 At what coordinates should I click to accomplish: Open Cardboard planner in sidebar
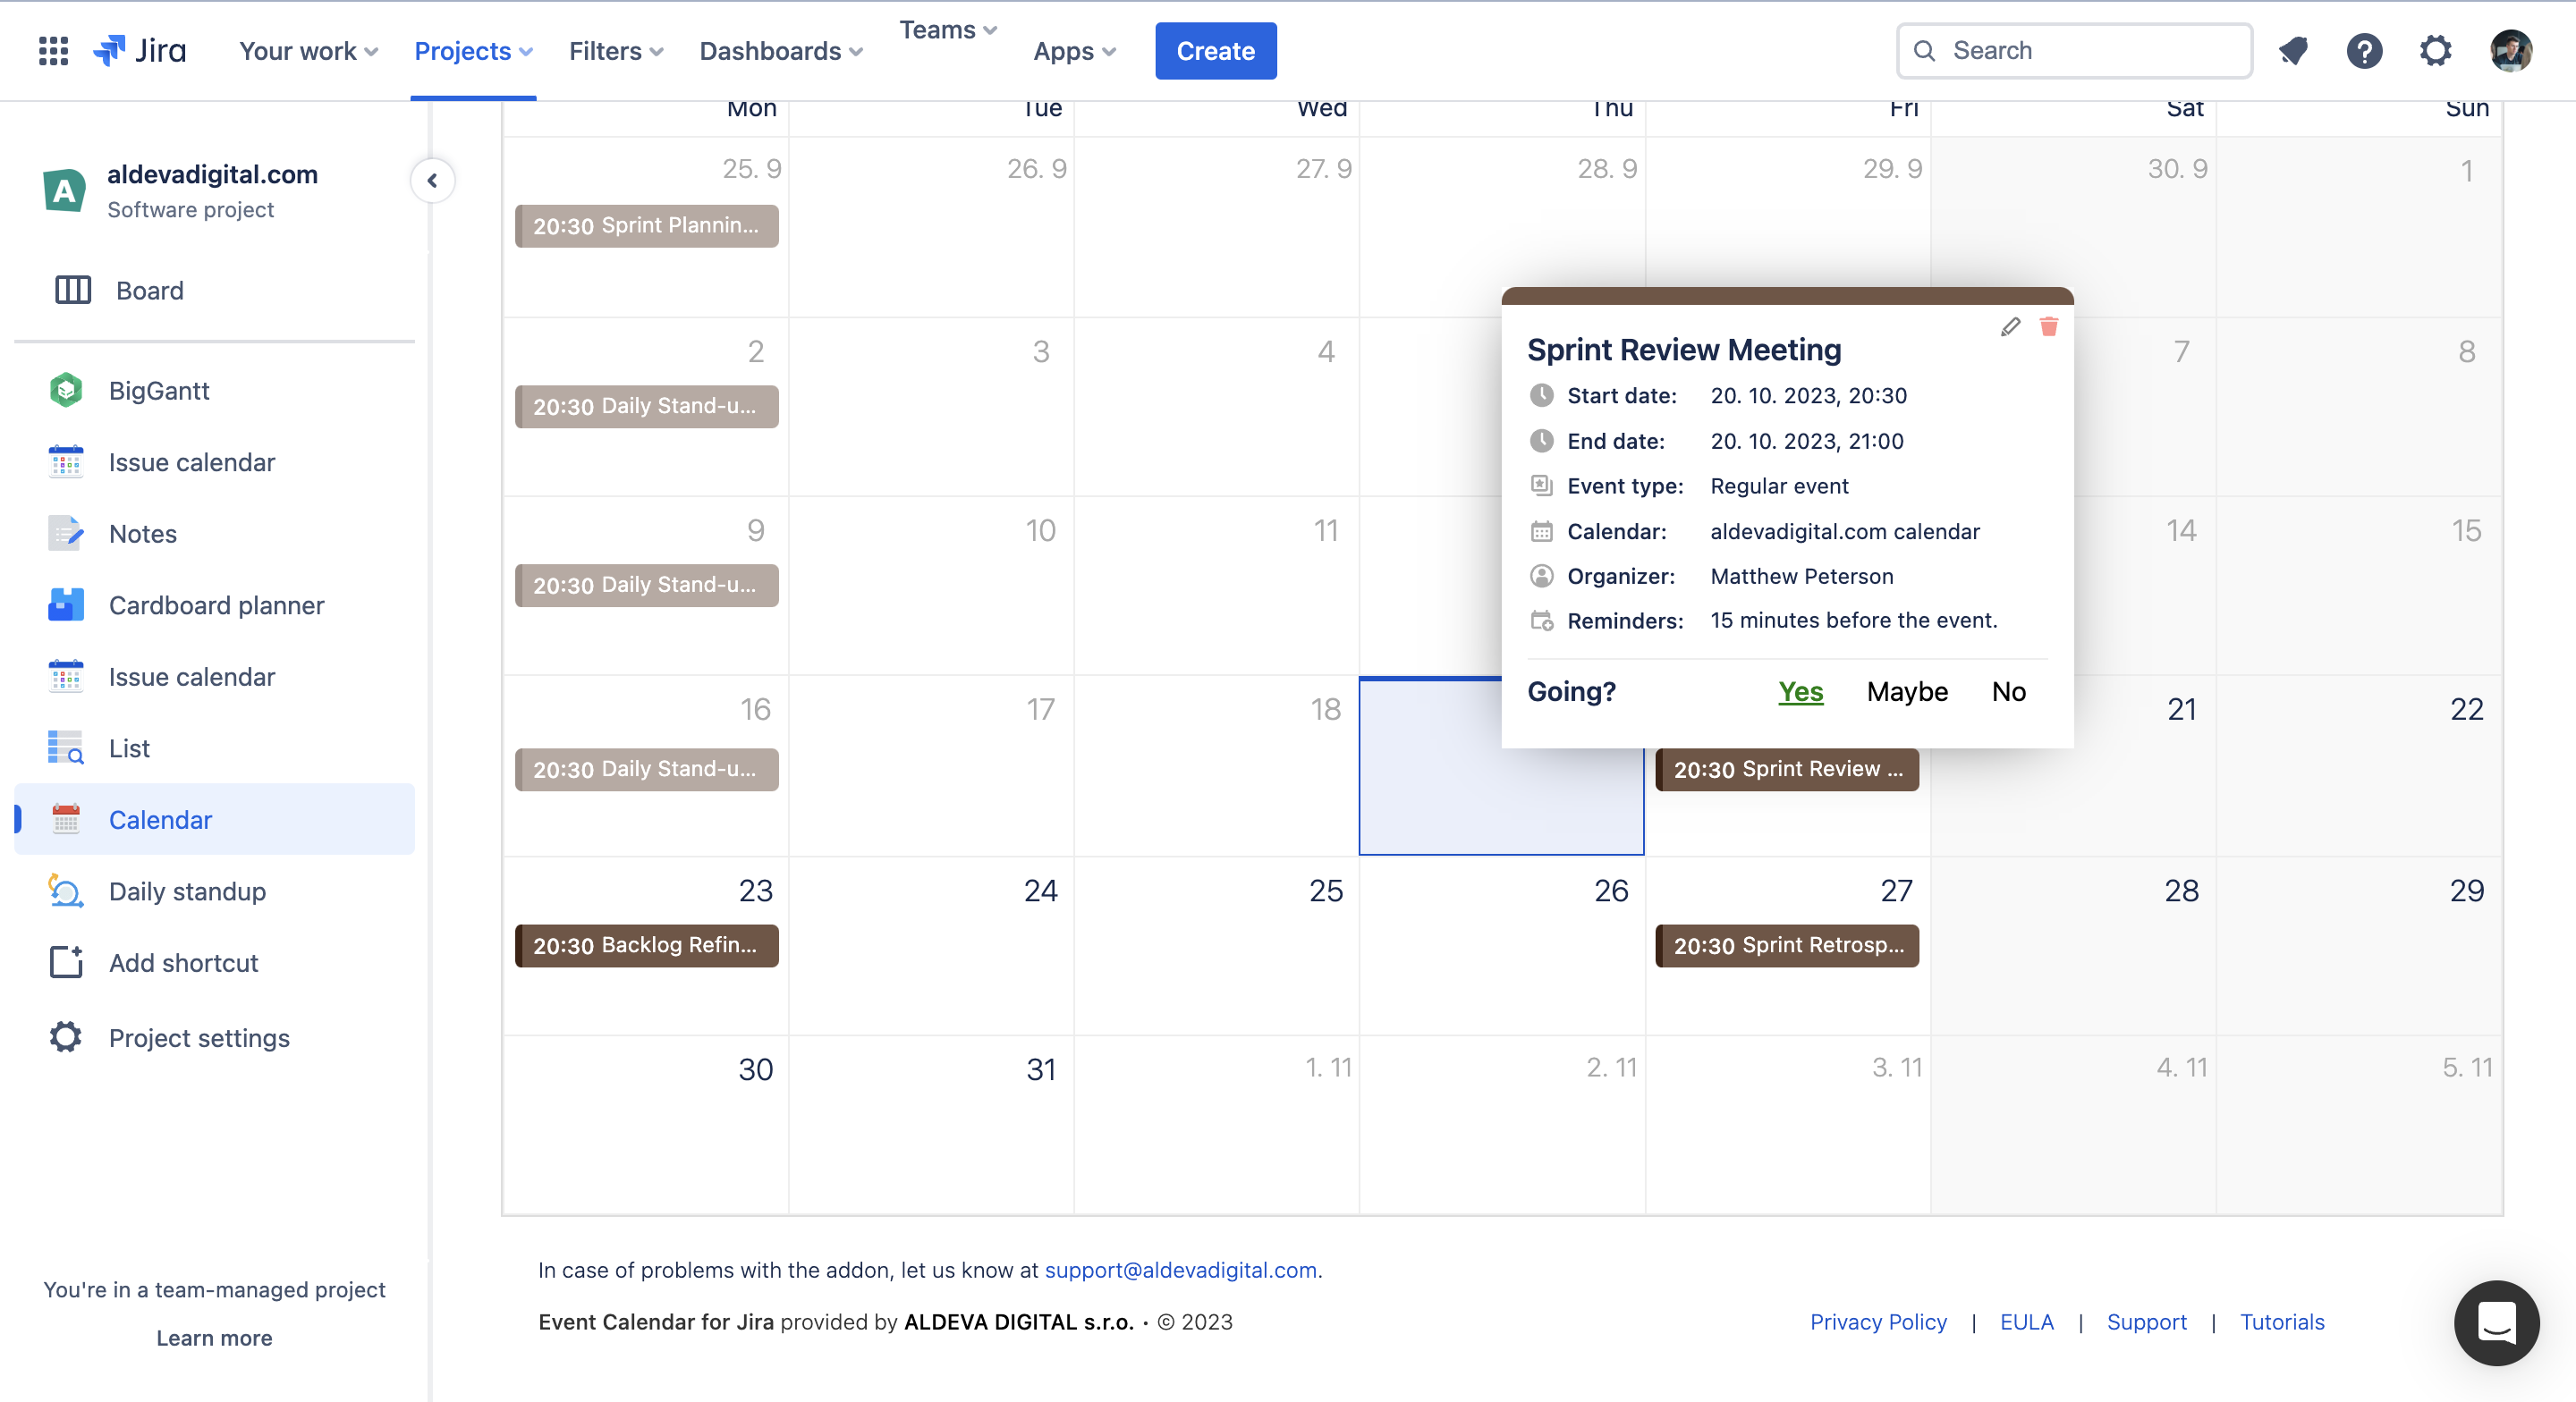coord(216,605)
